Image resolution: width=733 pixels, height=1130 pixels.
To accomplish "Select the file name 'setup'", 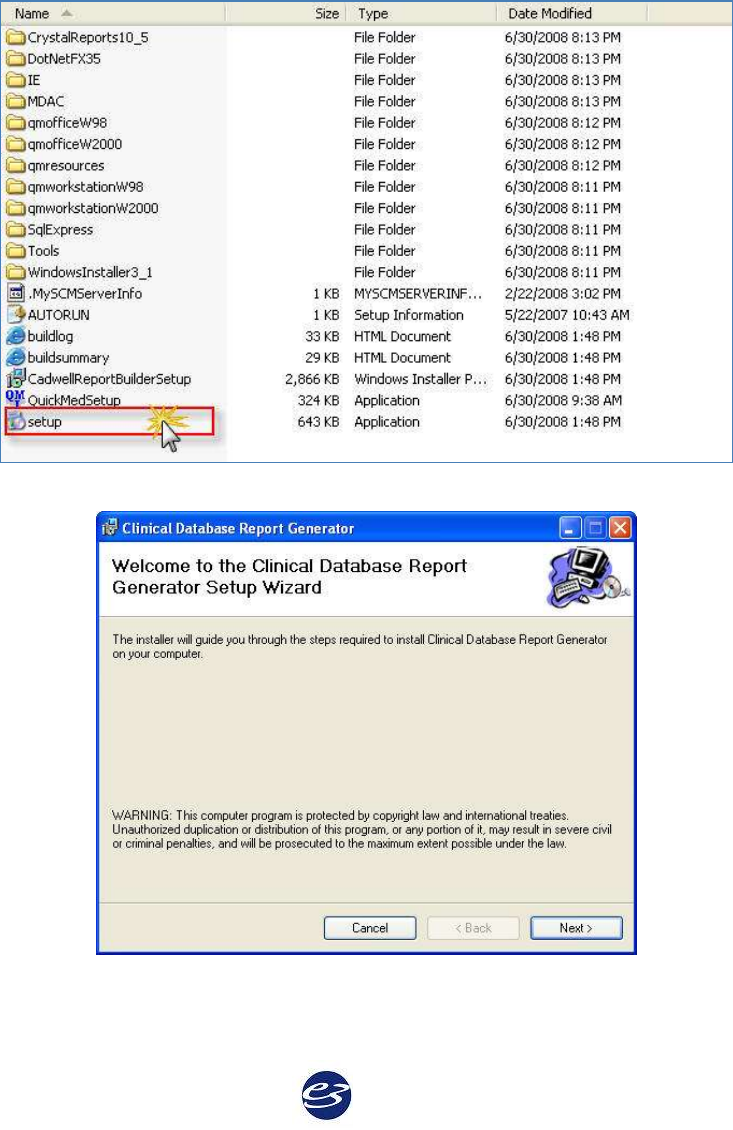I will tap(45, 422).
